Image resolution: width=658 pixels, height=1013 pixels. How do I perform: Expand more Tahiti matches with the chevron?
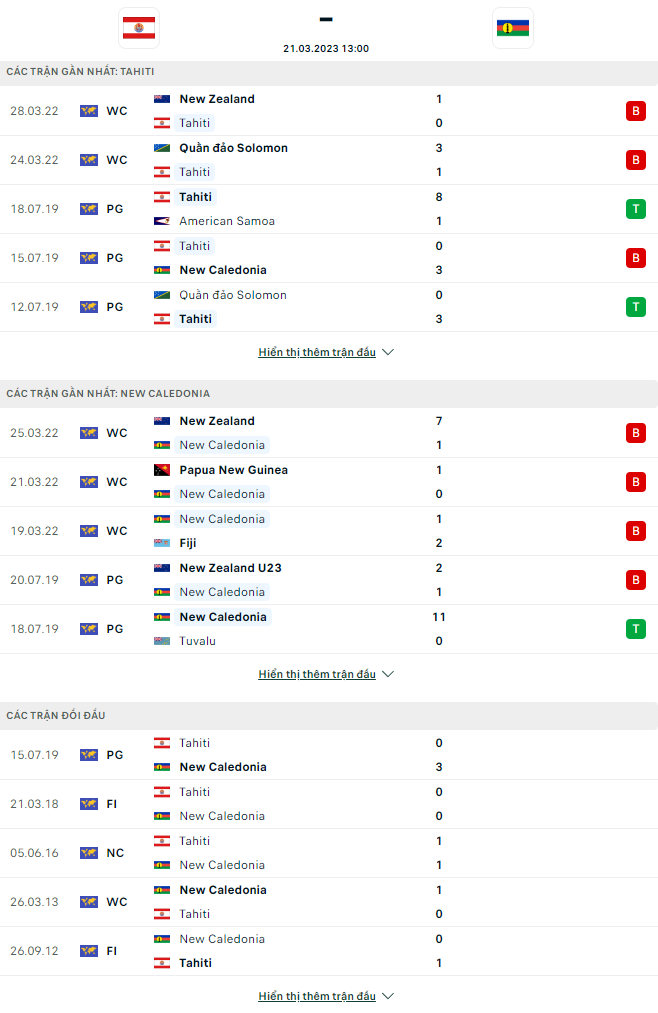[388, 352]
